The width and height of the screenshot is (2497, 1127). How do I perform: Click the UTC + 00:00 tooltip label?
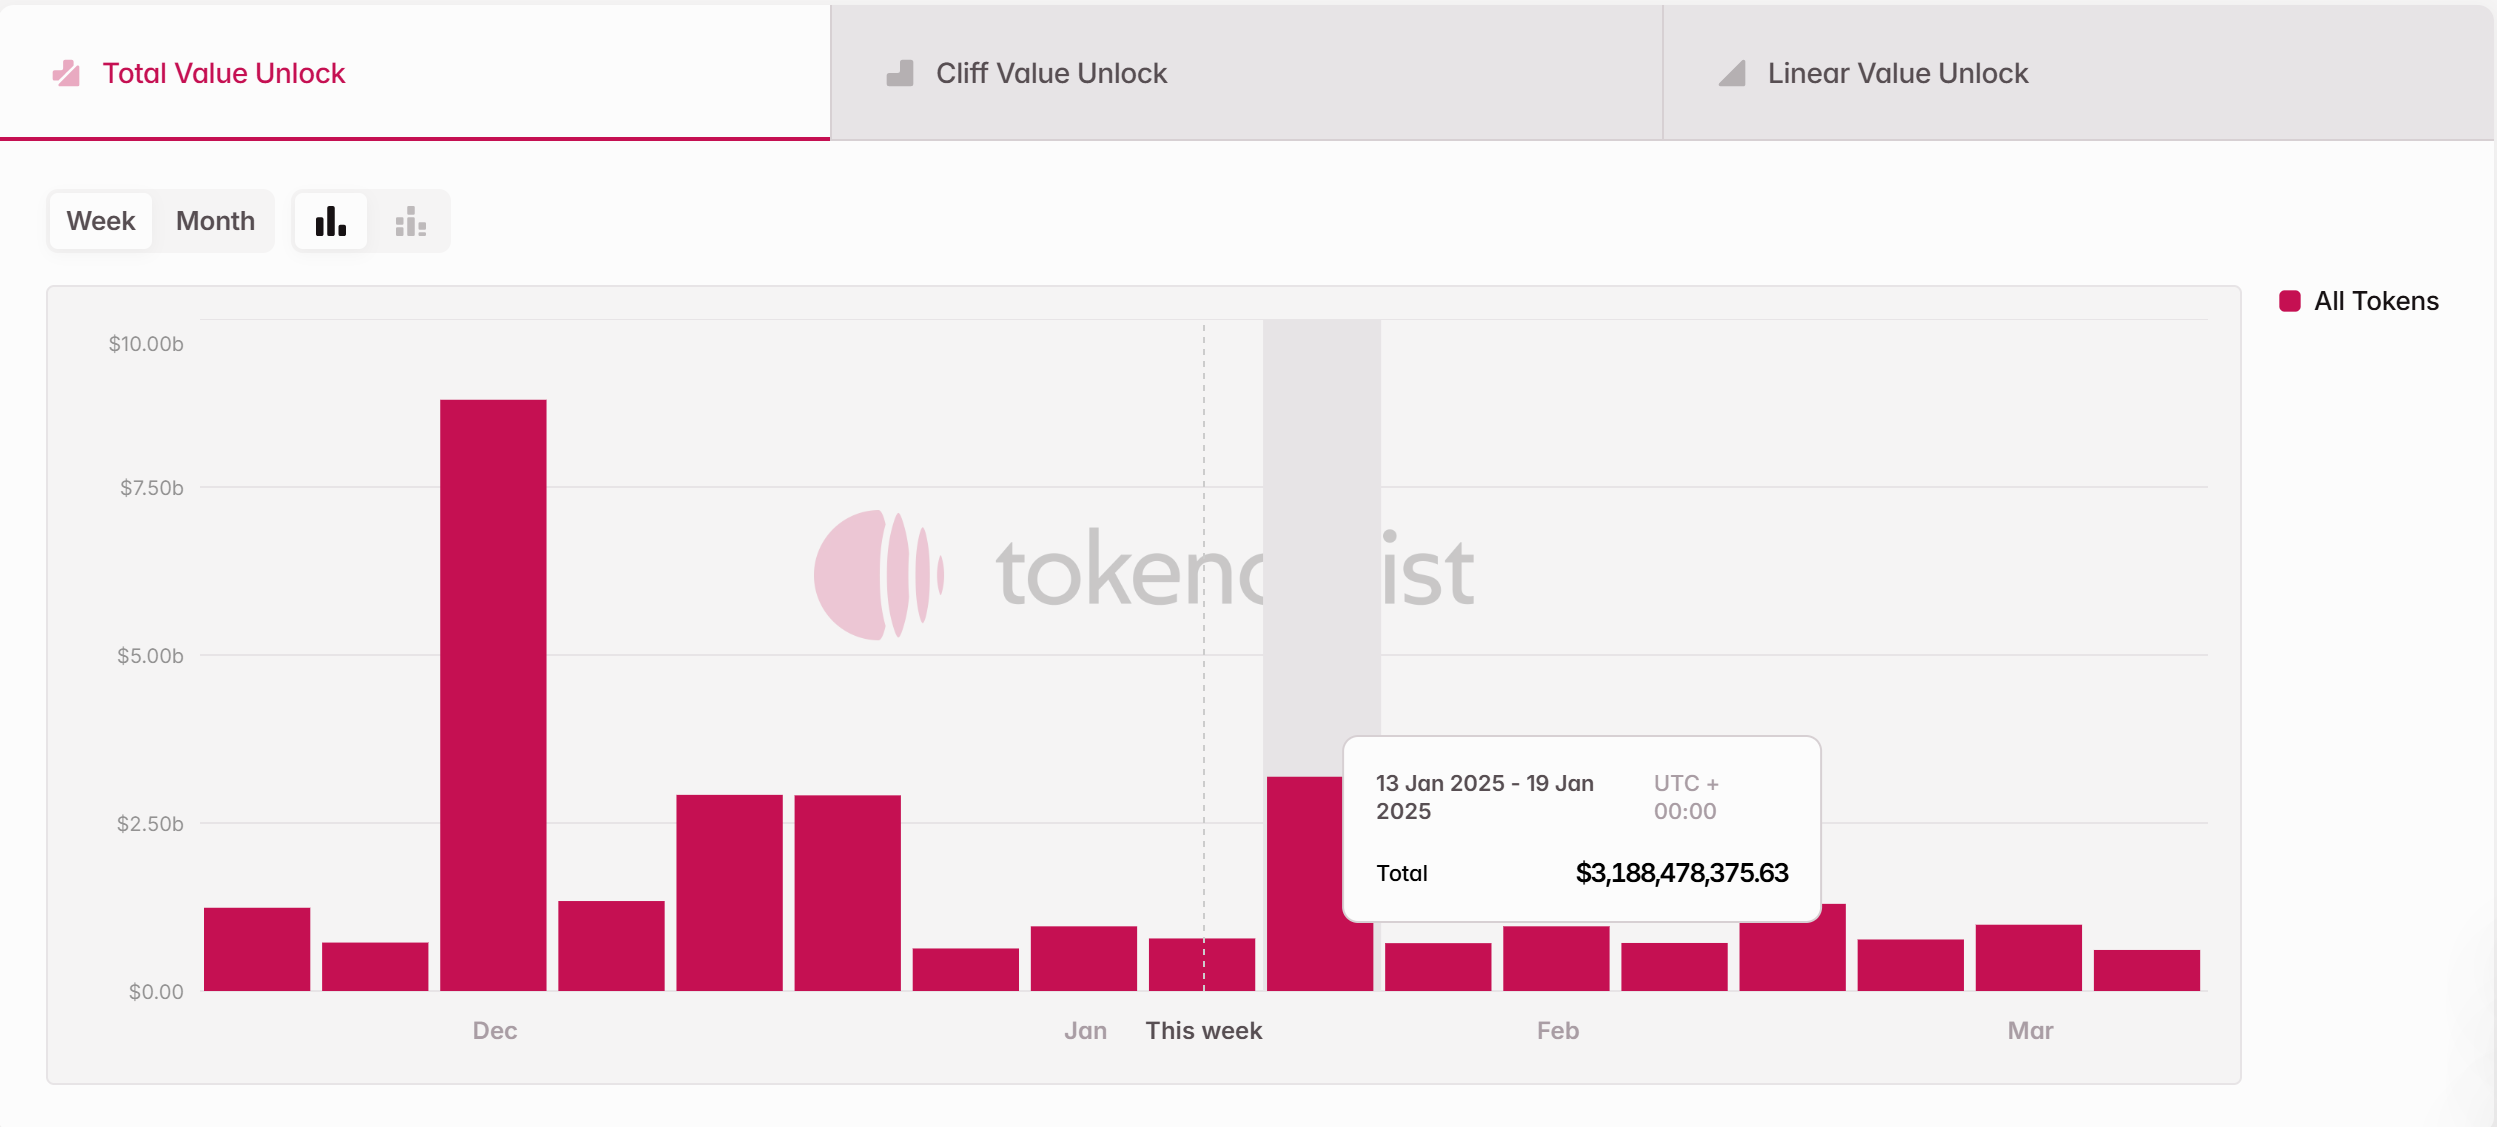click(1686, 797)
